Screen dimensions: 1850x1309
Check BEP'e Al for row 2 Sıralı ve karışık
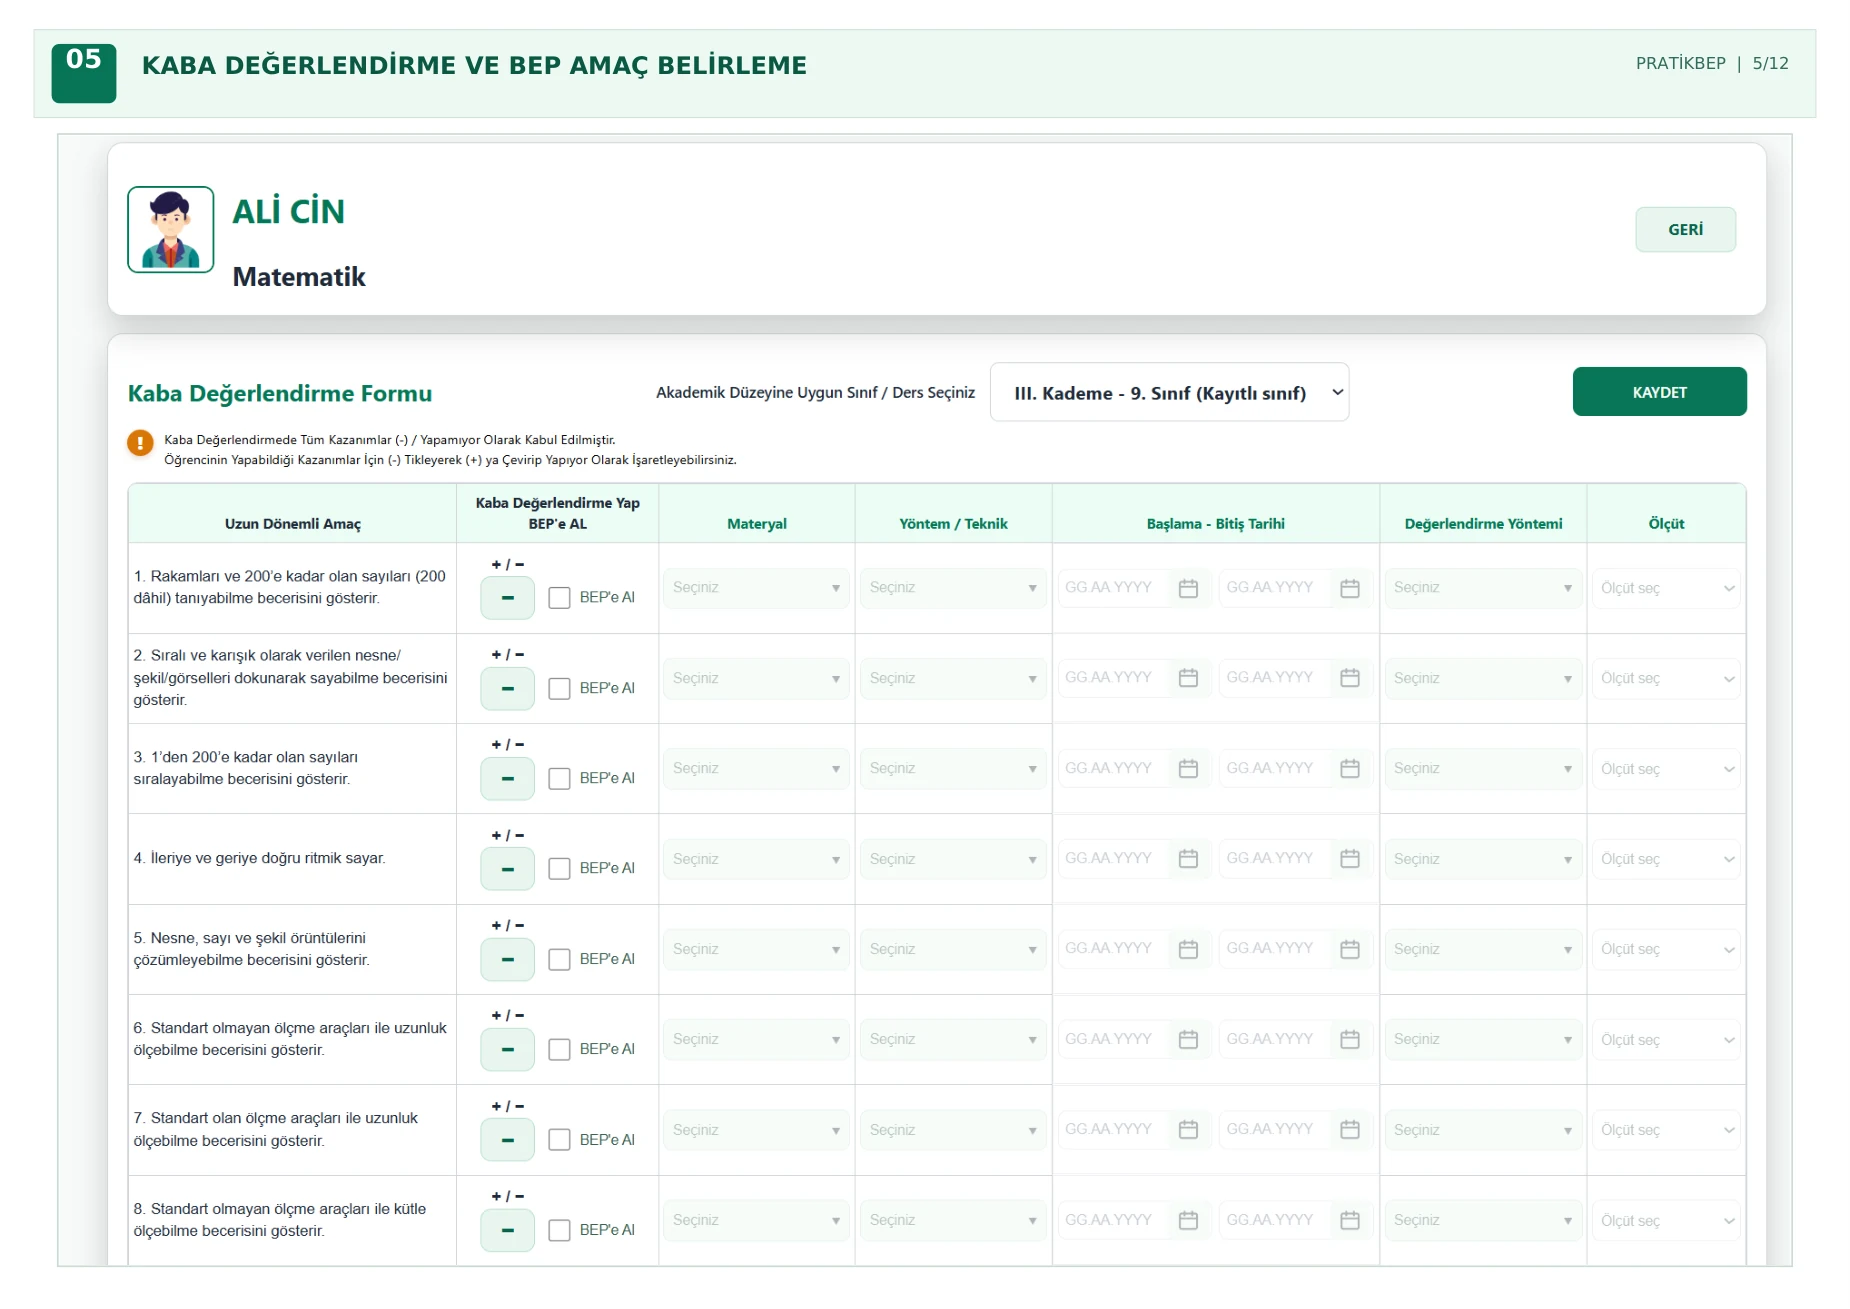pos(560,688)
